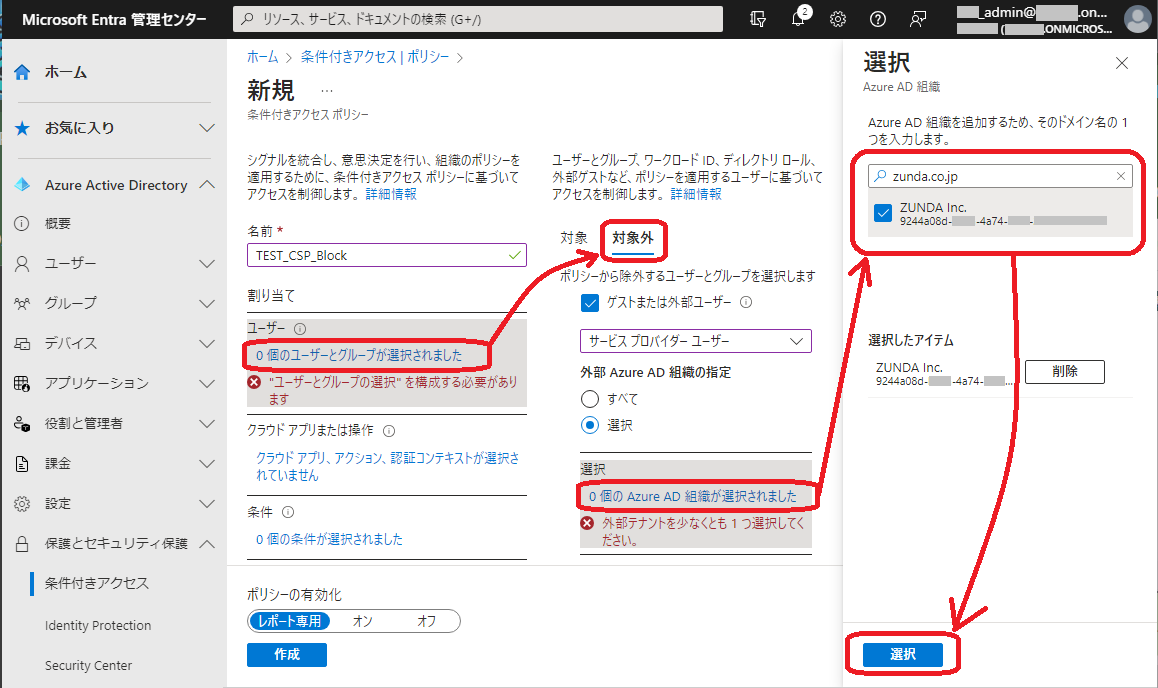Collapse 保護とセキュリティ保護 section
The image size is (1158, 688).
pos(208,544)
